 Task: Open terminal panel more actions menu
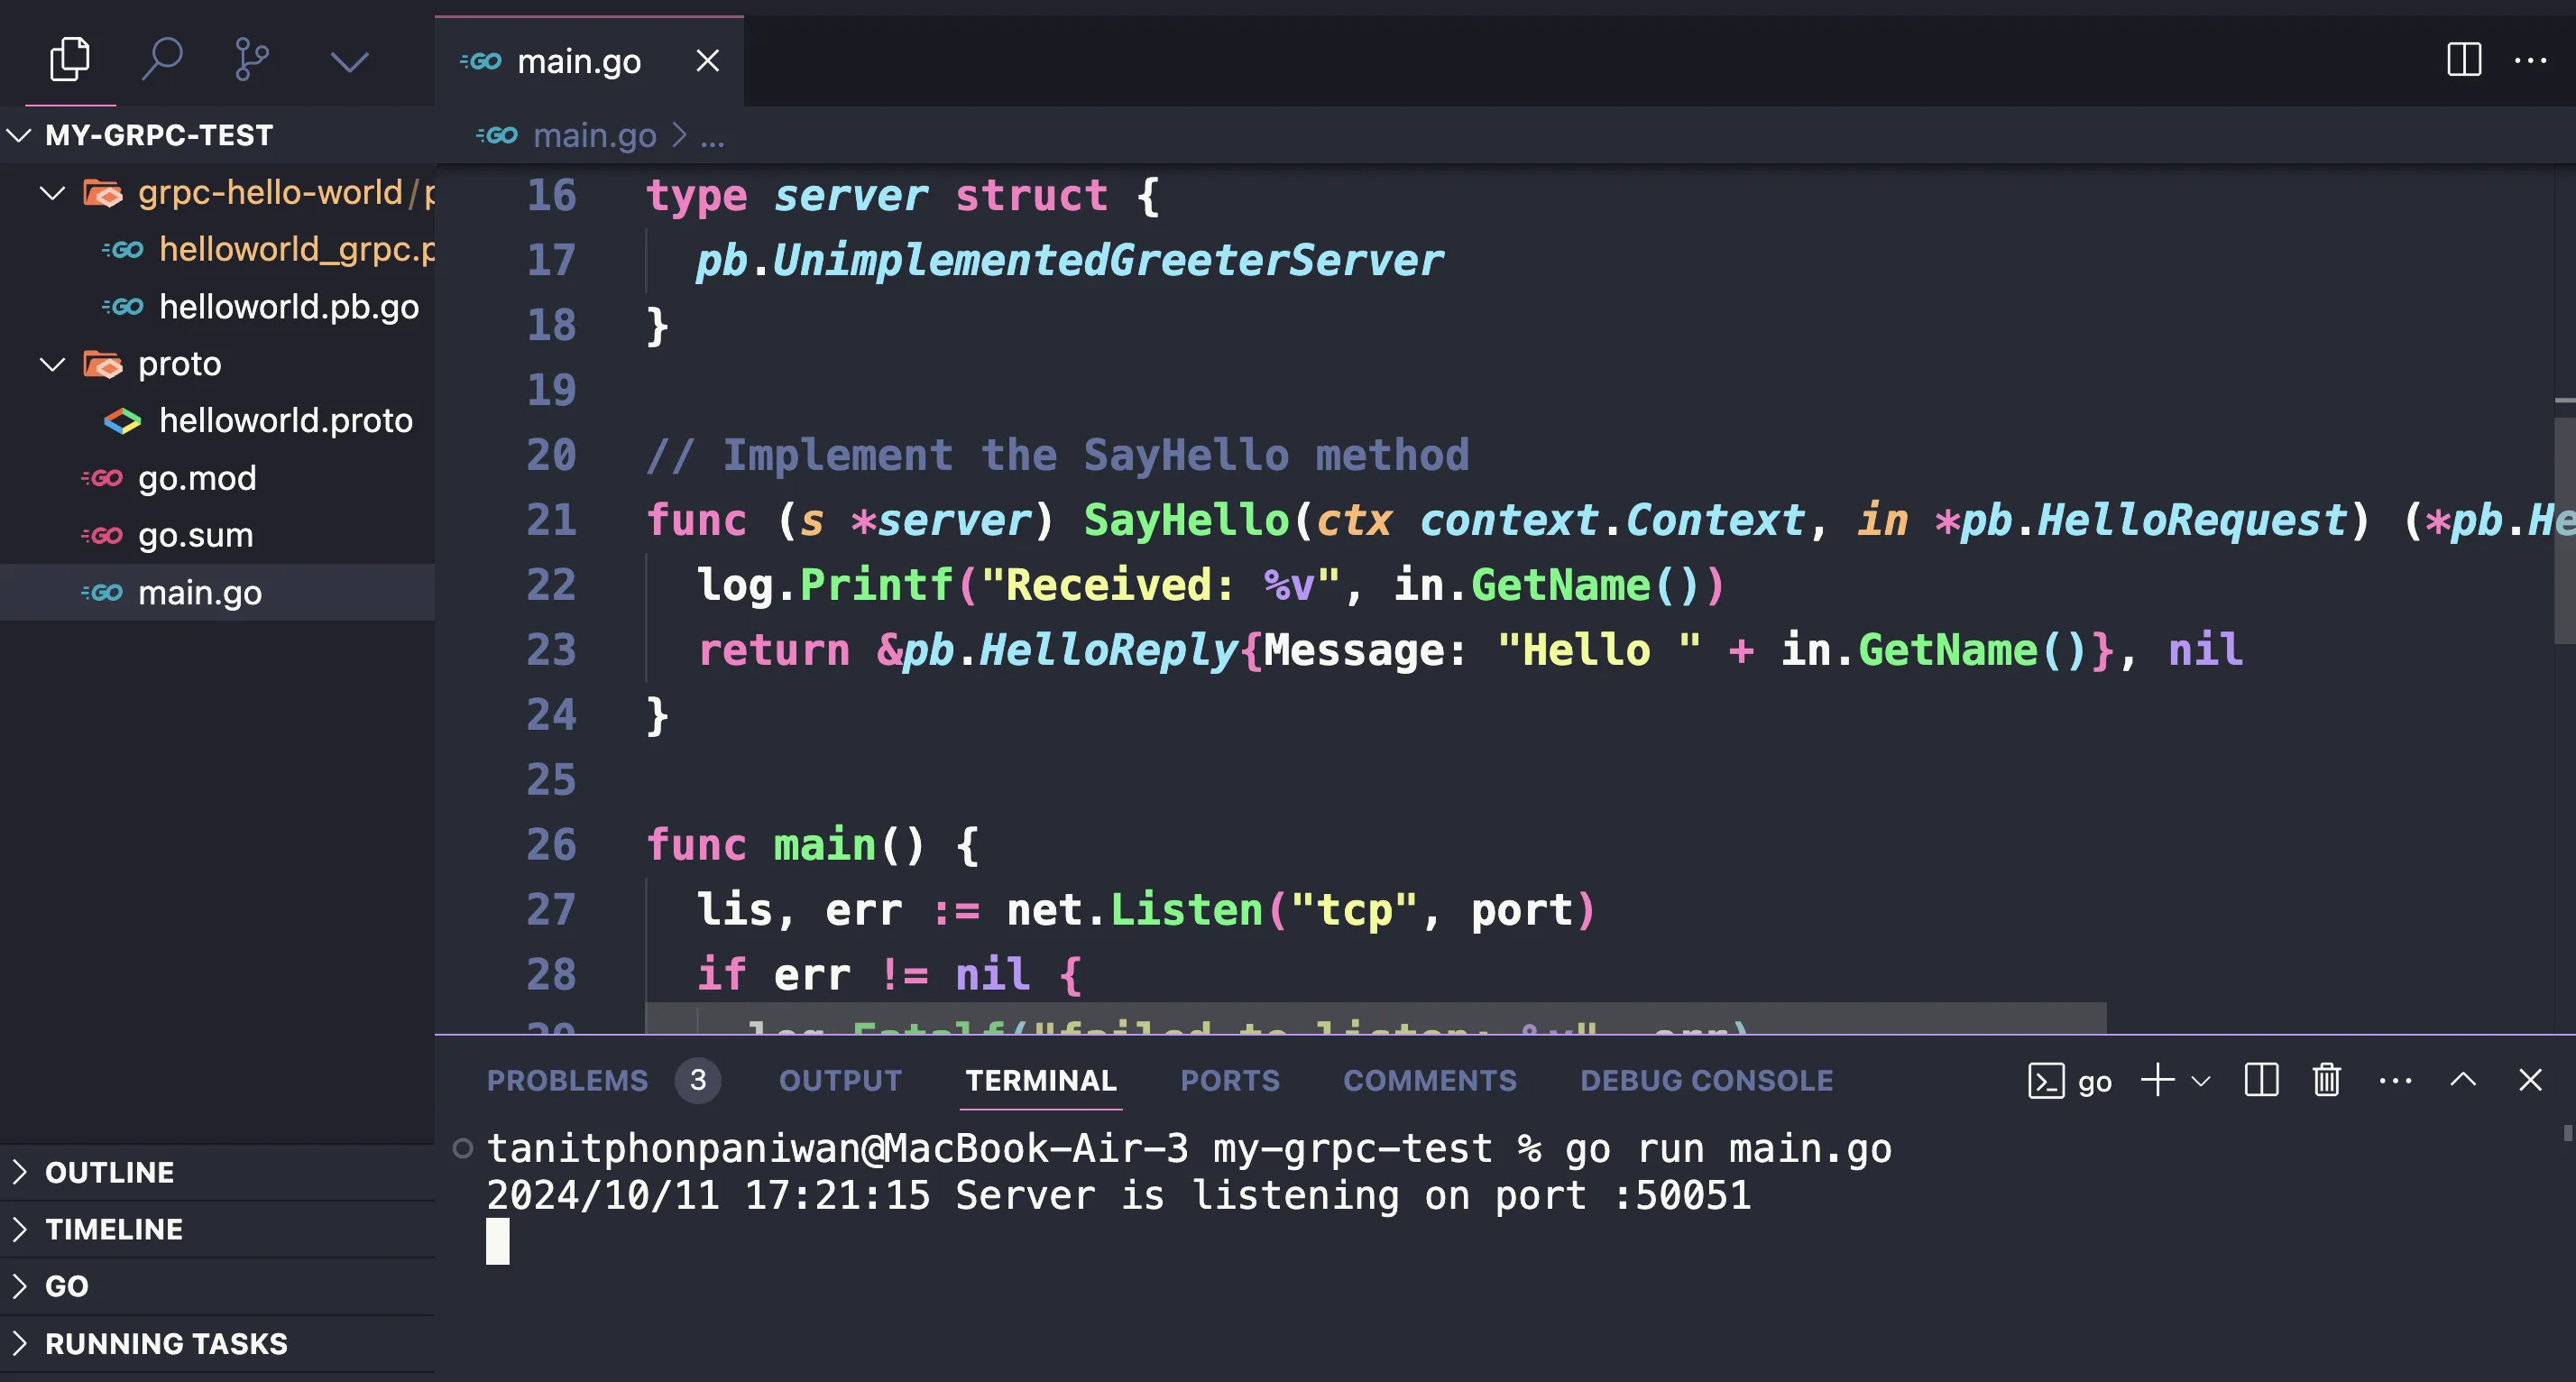coord(2395,1080)
